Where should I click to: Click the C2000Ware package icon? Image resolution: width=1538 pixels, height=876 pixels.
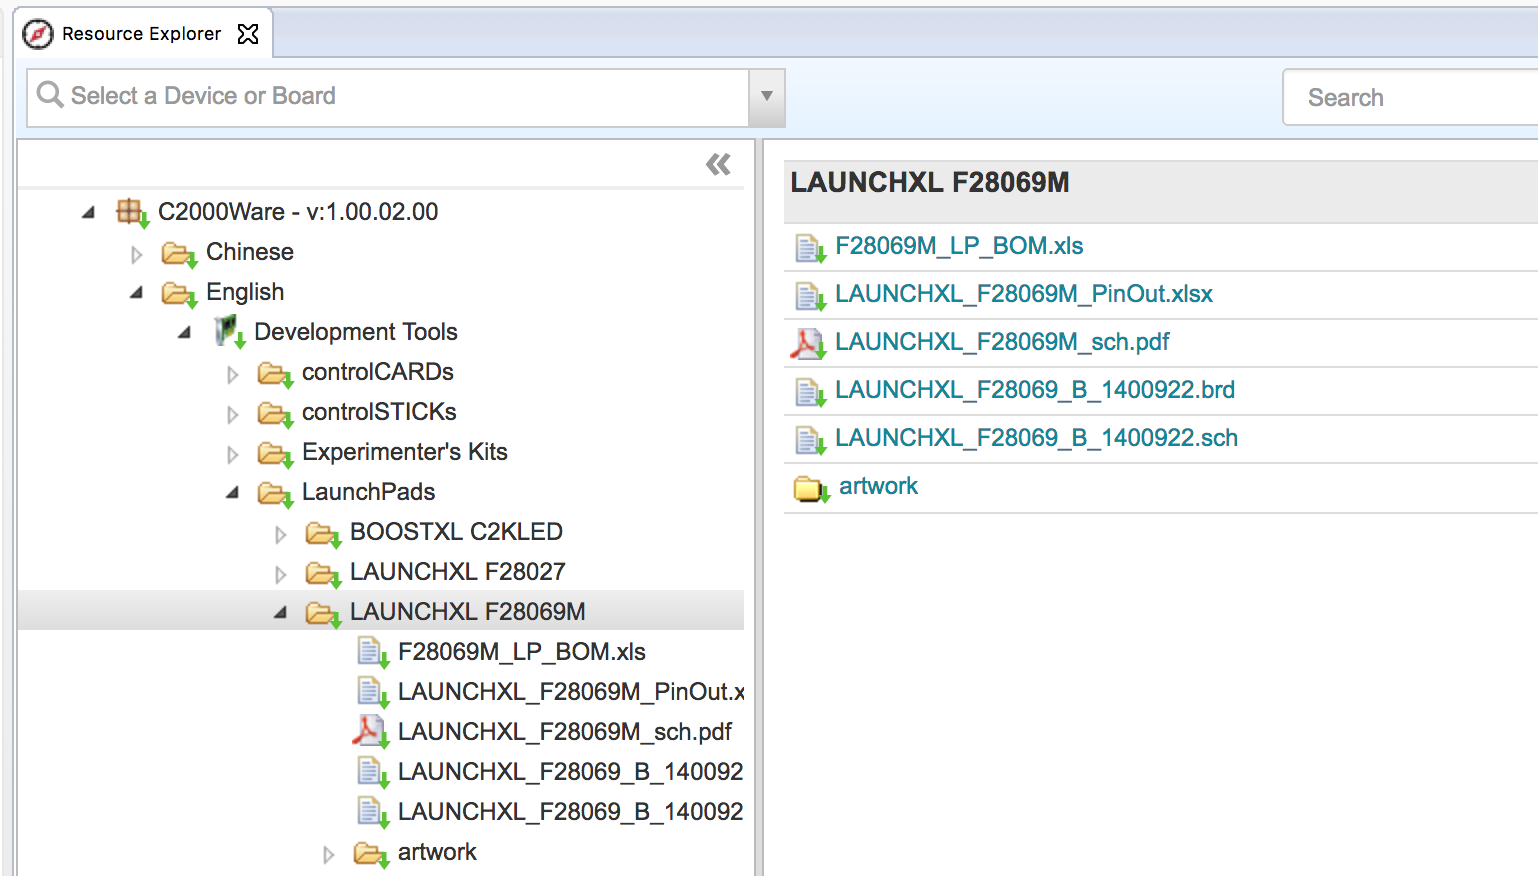[x=132, y=212]
